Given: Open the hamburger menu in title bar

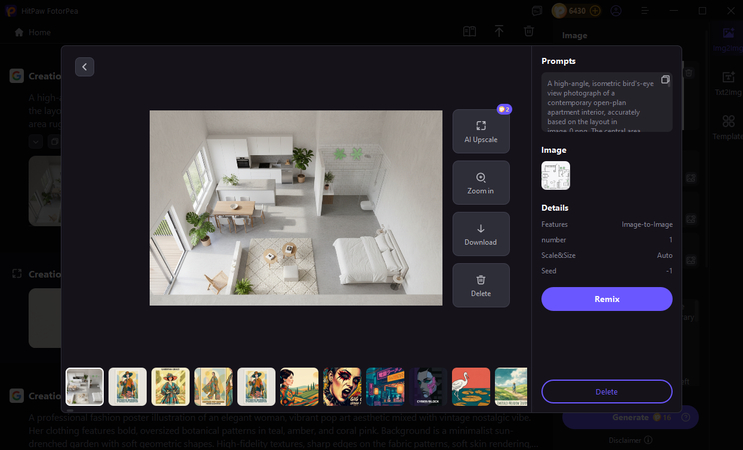Looking at the screenshot, I should tap(645, 10).
